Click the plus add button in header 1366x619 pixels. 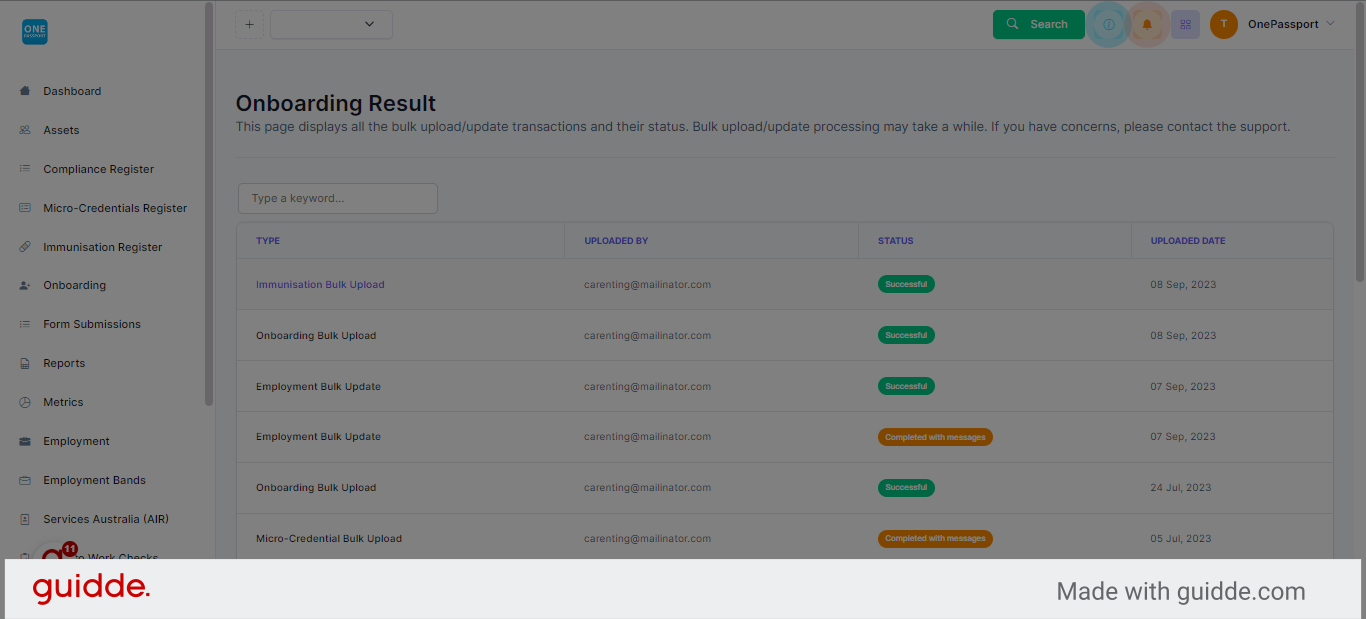coord(249,24)
